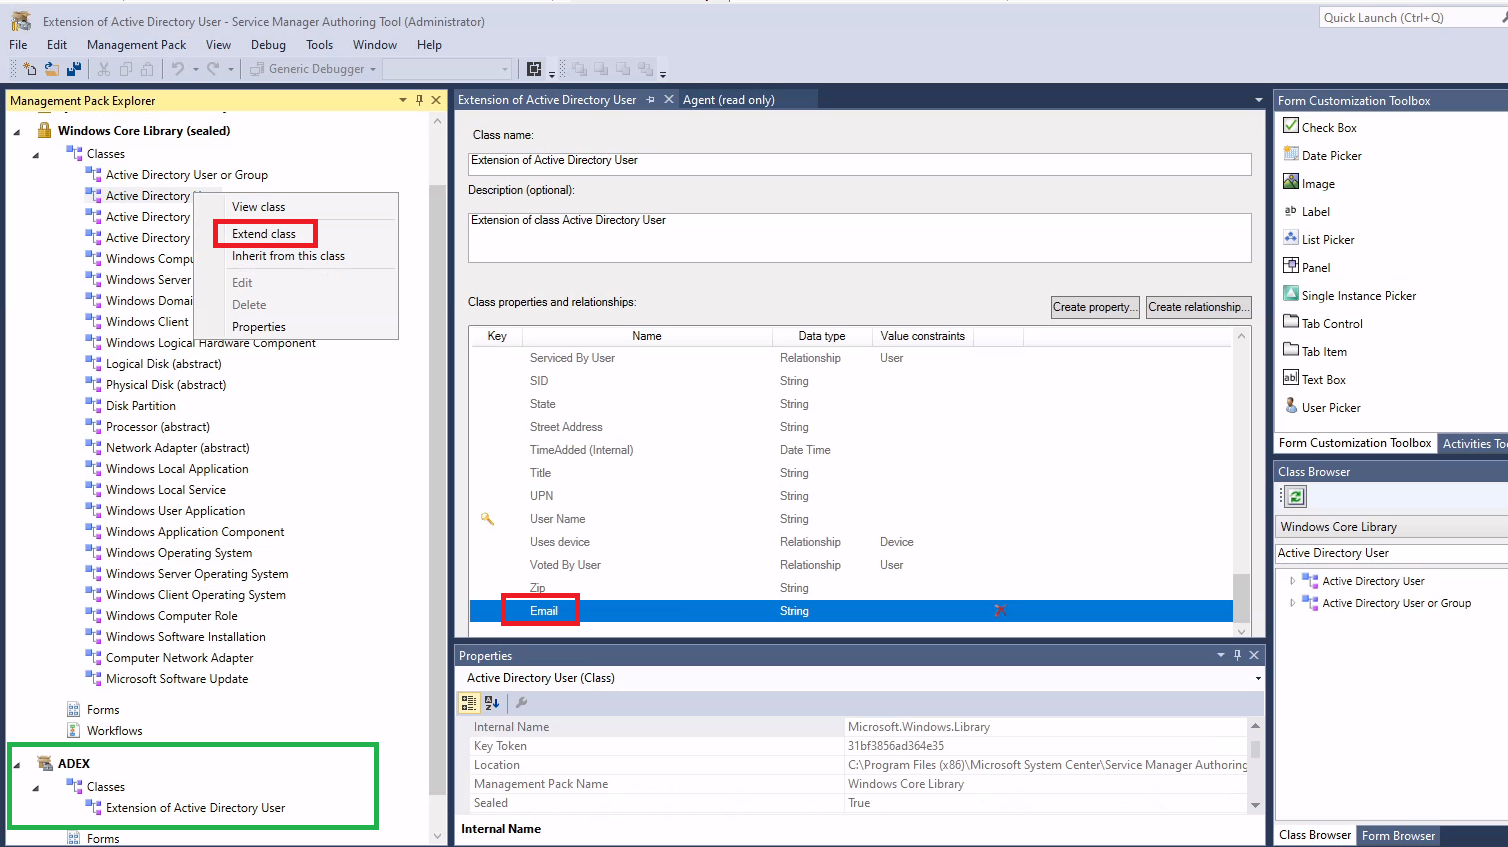Click the New management pack toolbar icon
Image resolution: width=1508 pixels, height=847 pixels.
coord(30,69)
